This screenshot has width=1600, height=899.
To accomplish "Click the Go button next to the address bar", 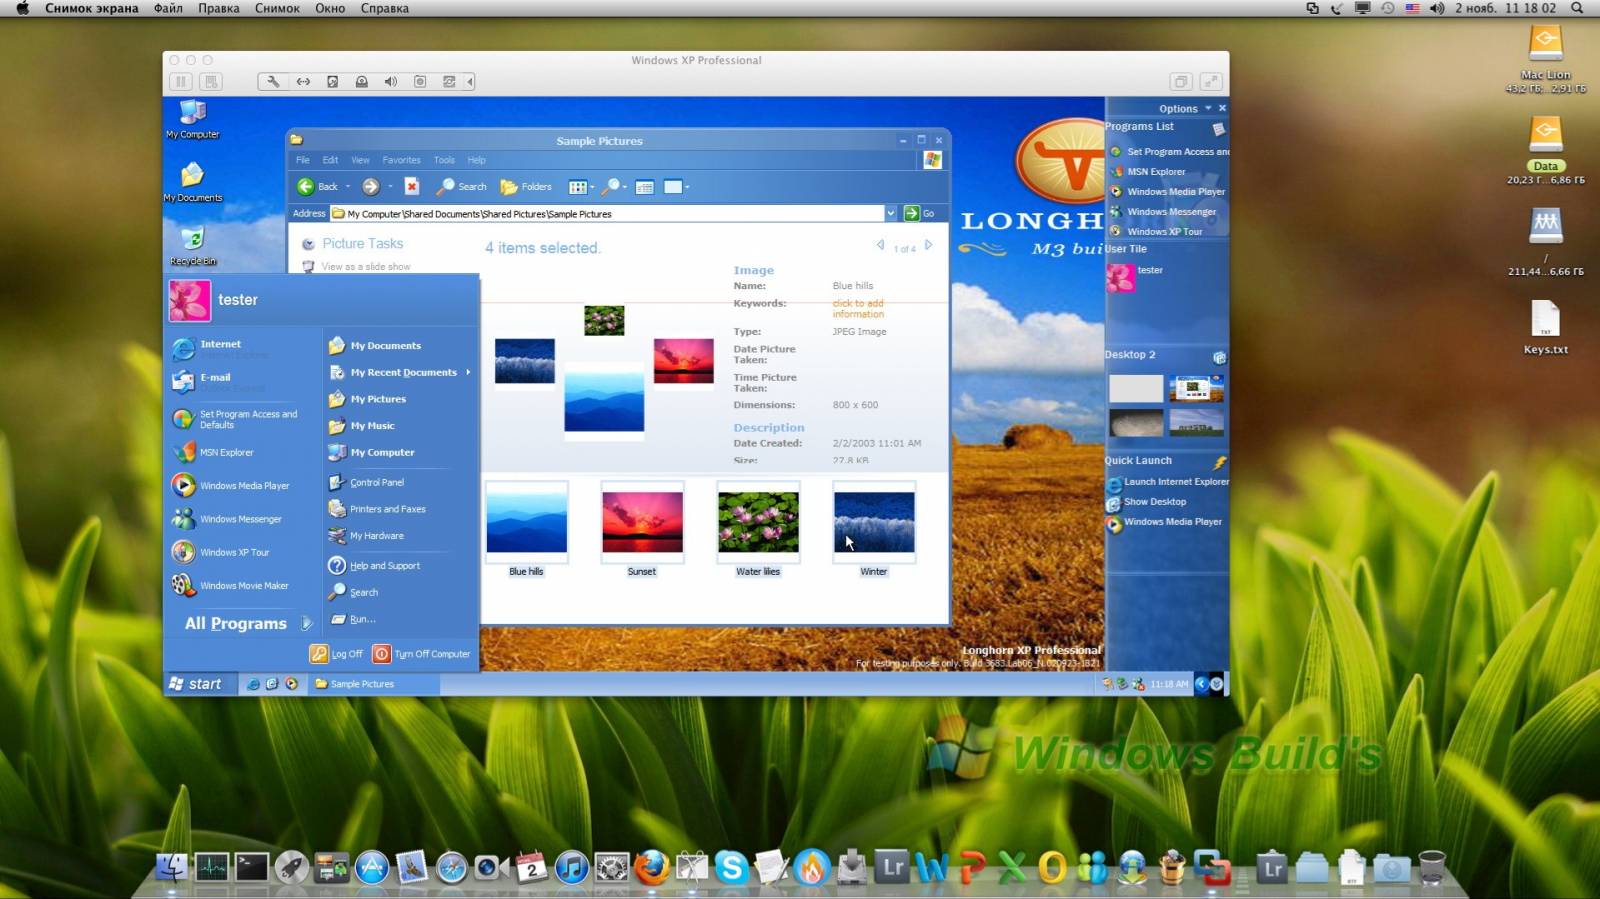I will tap(920, 213).
